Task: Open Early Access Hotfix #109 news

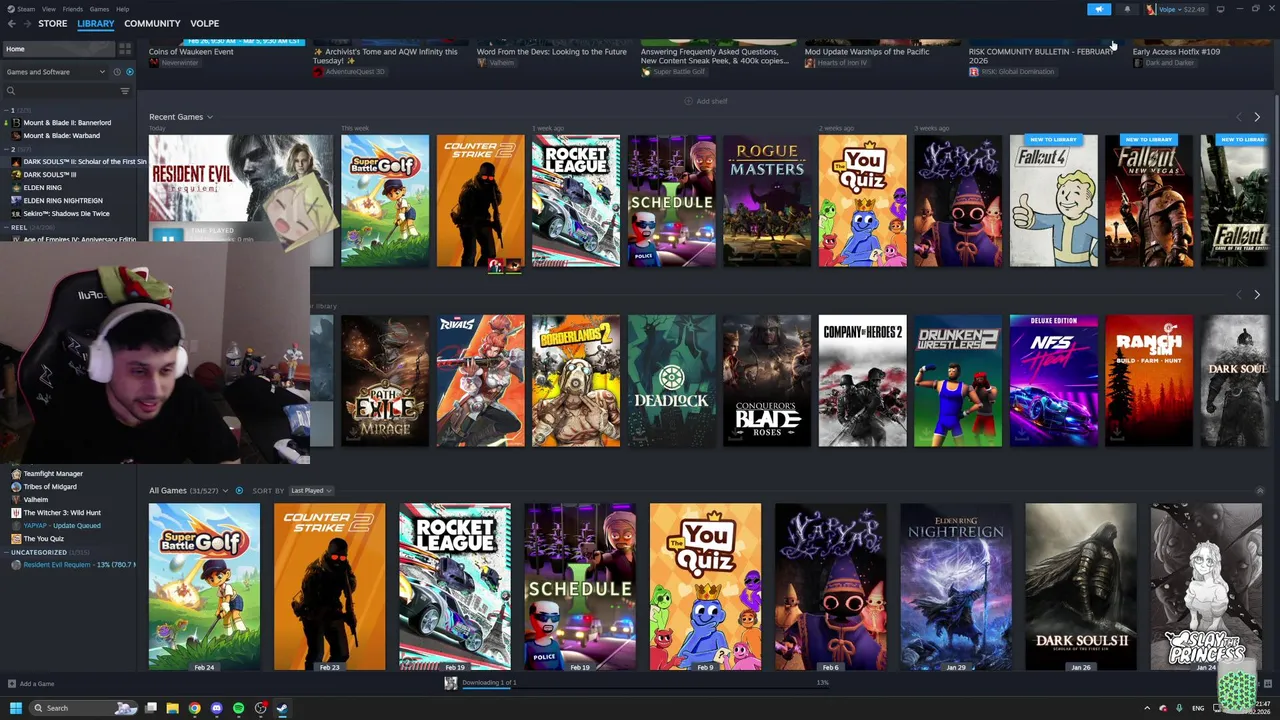Action: tap(1176, 51)
